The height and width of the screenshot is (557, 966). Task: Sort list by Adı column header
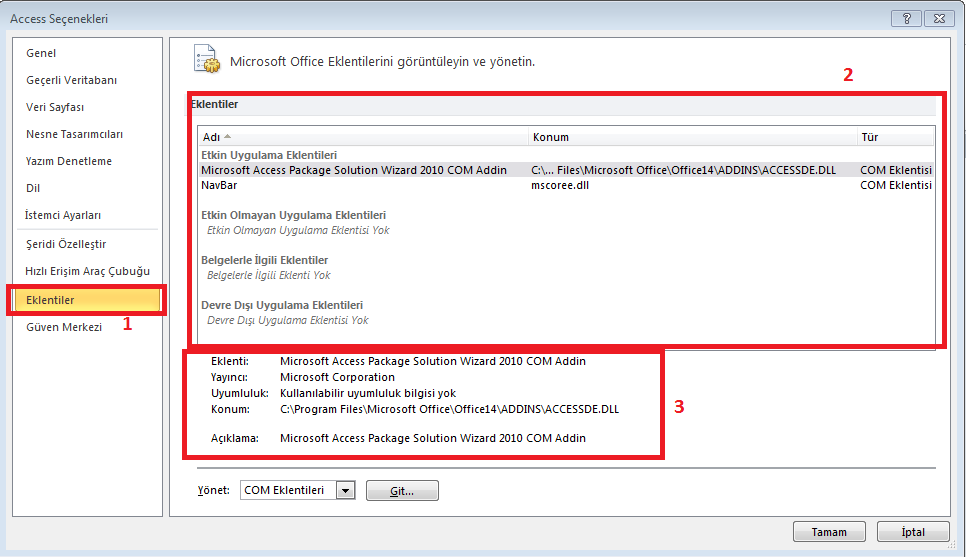363,137
